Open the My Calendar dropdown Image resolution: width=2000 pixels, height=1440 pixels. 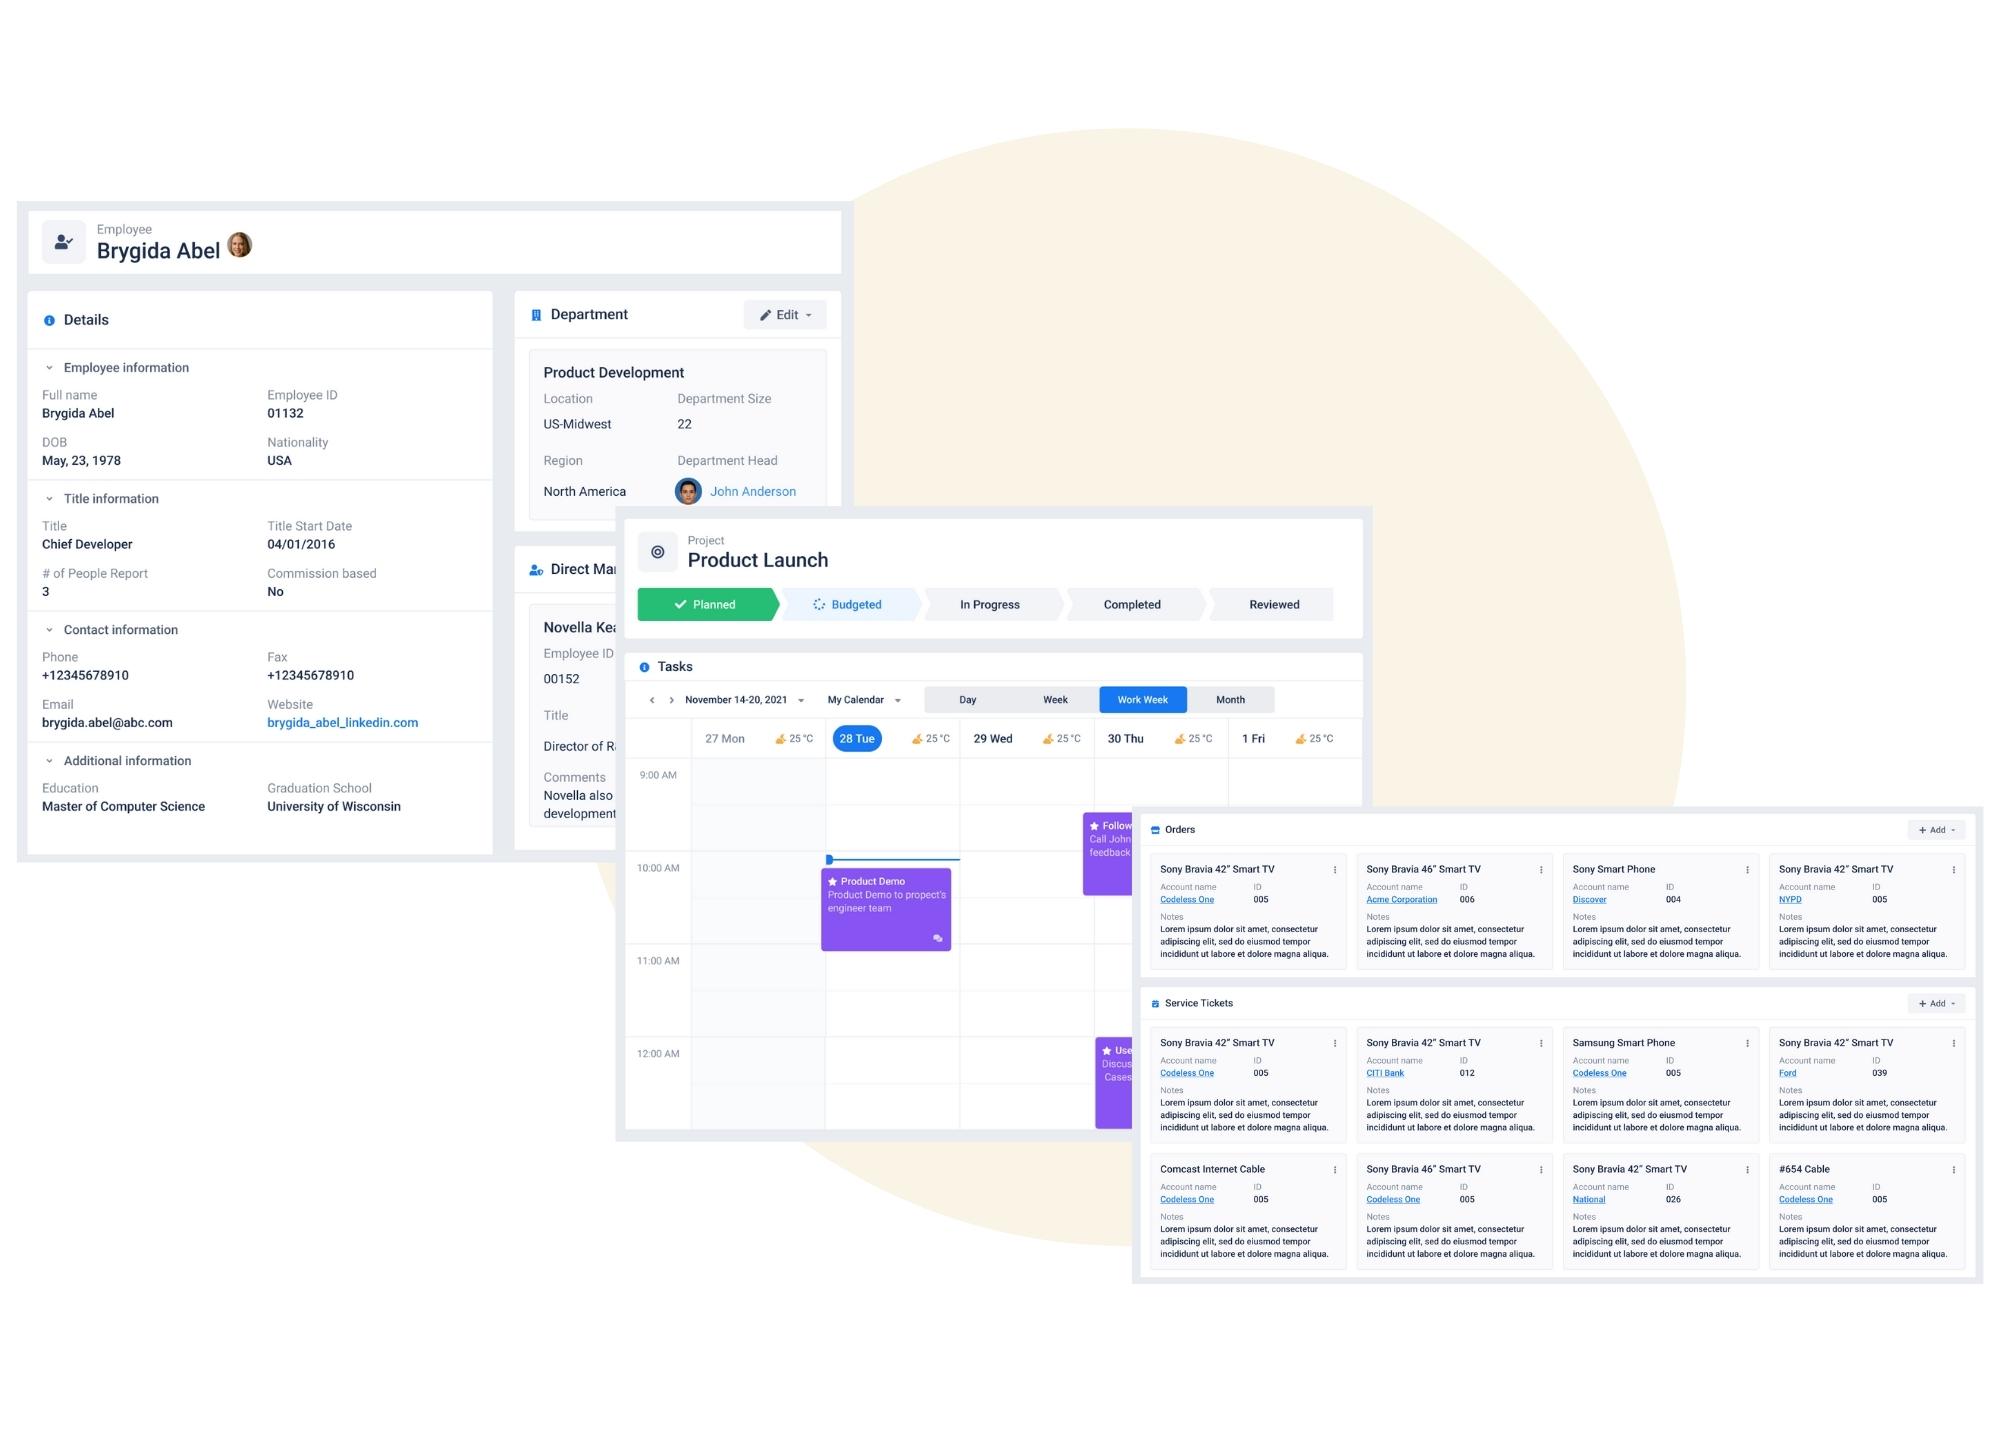click(x=862, y=699)
